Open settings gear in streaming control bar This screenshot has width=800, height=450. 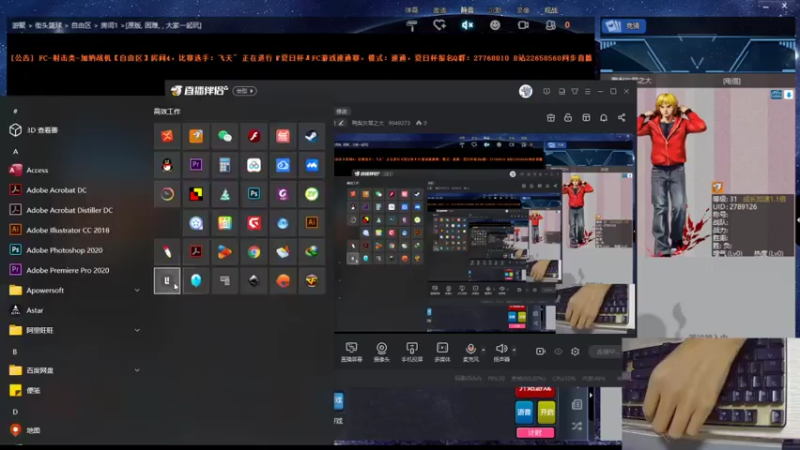(575, 352)
